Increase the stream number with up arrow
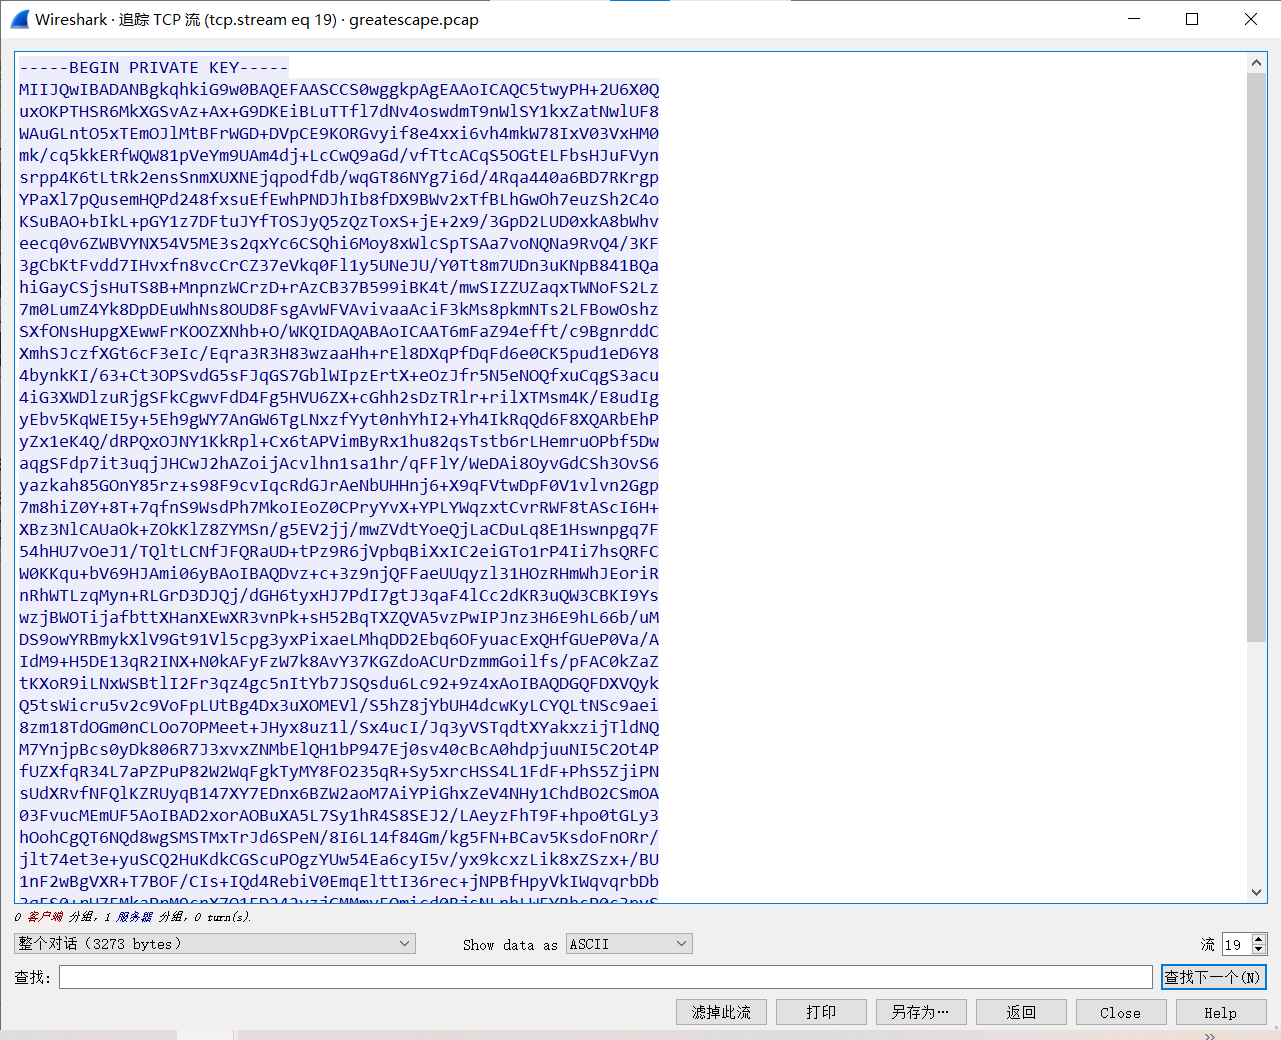The width and height of the screenshot is (1281, 1040). coord(1259,938)
